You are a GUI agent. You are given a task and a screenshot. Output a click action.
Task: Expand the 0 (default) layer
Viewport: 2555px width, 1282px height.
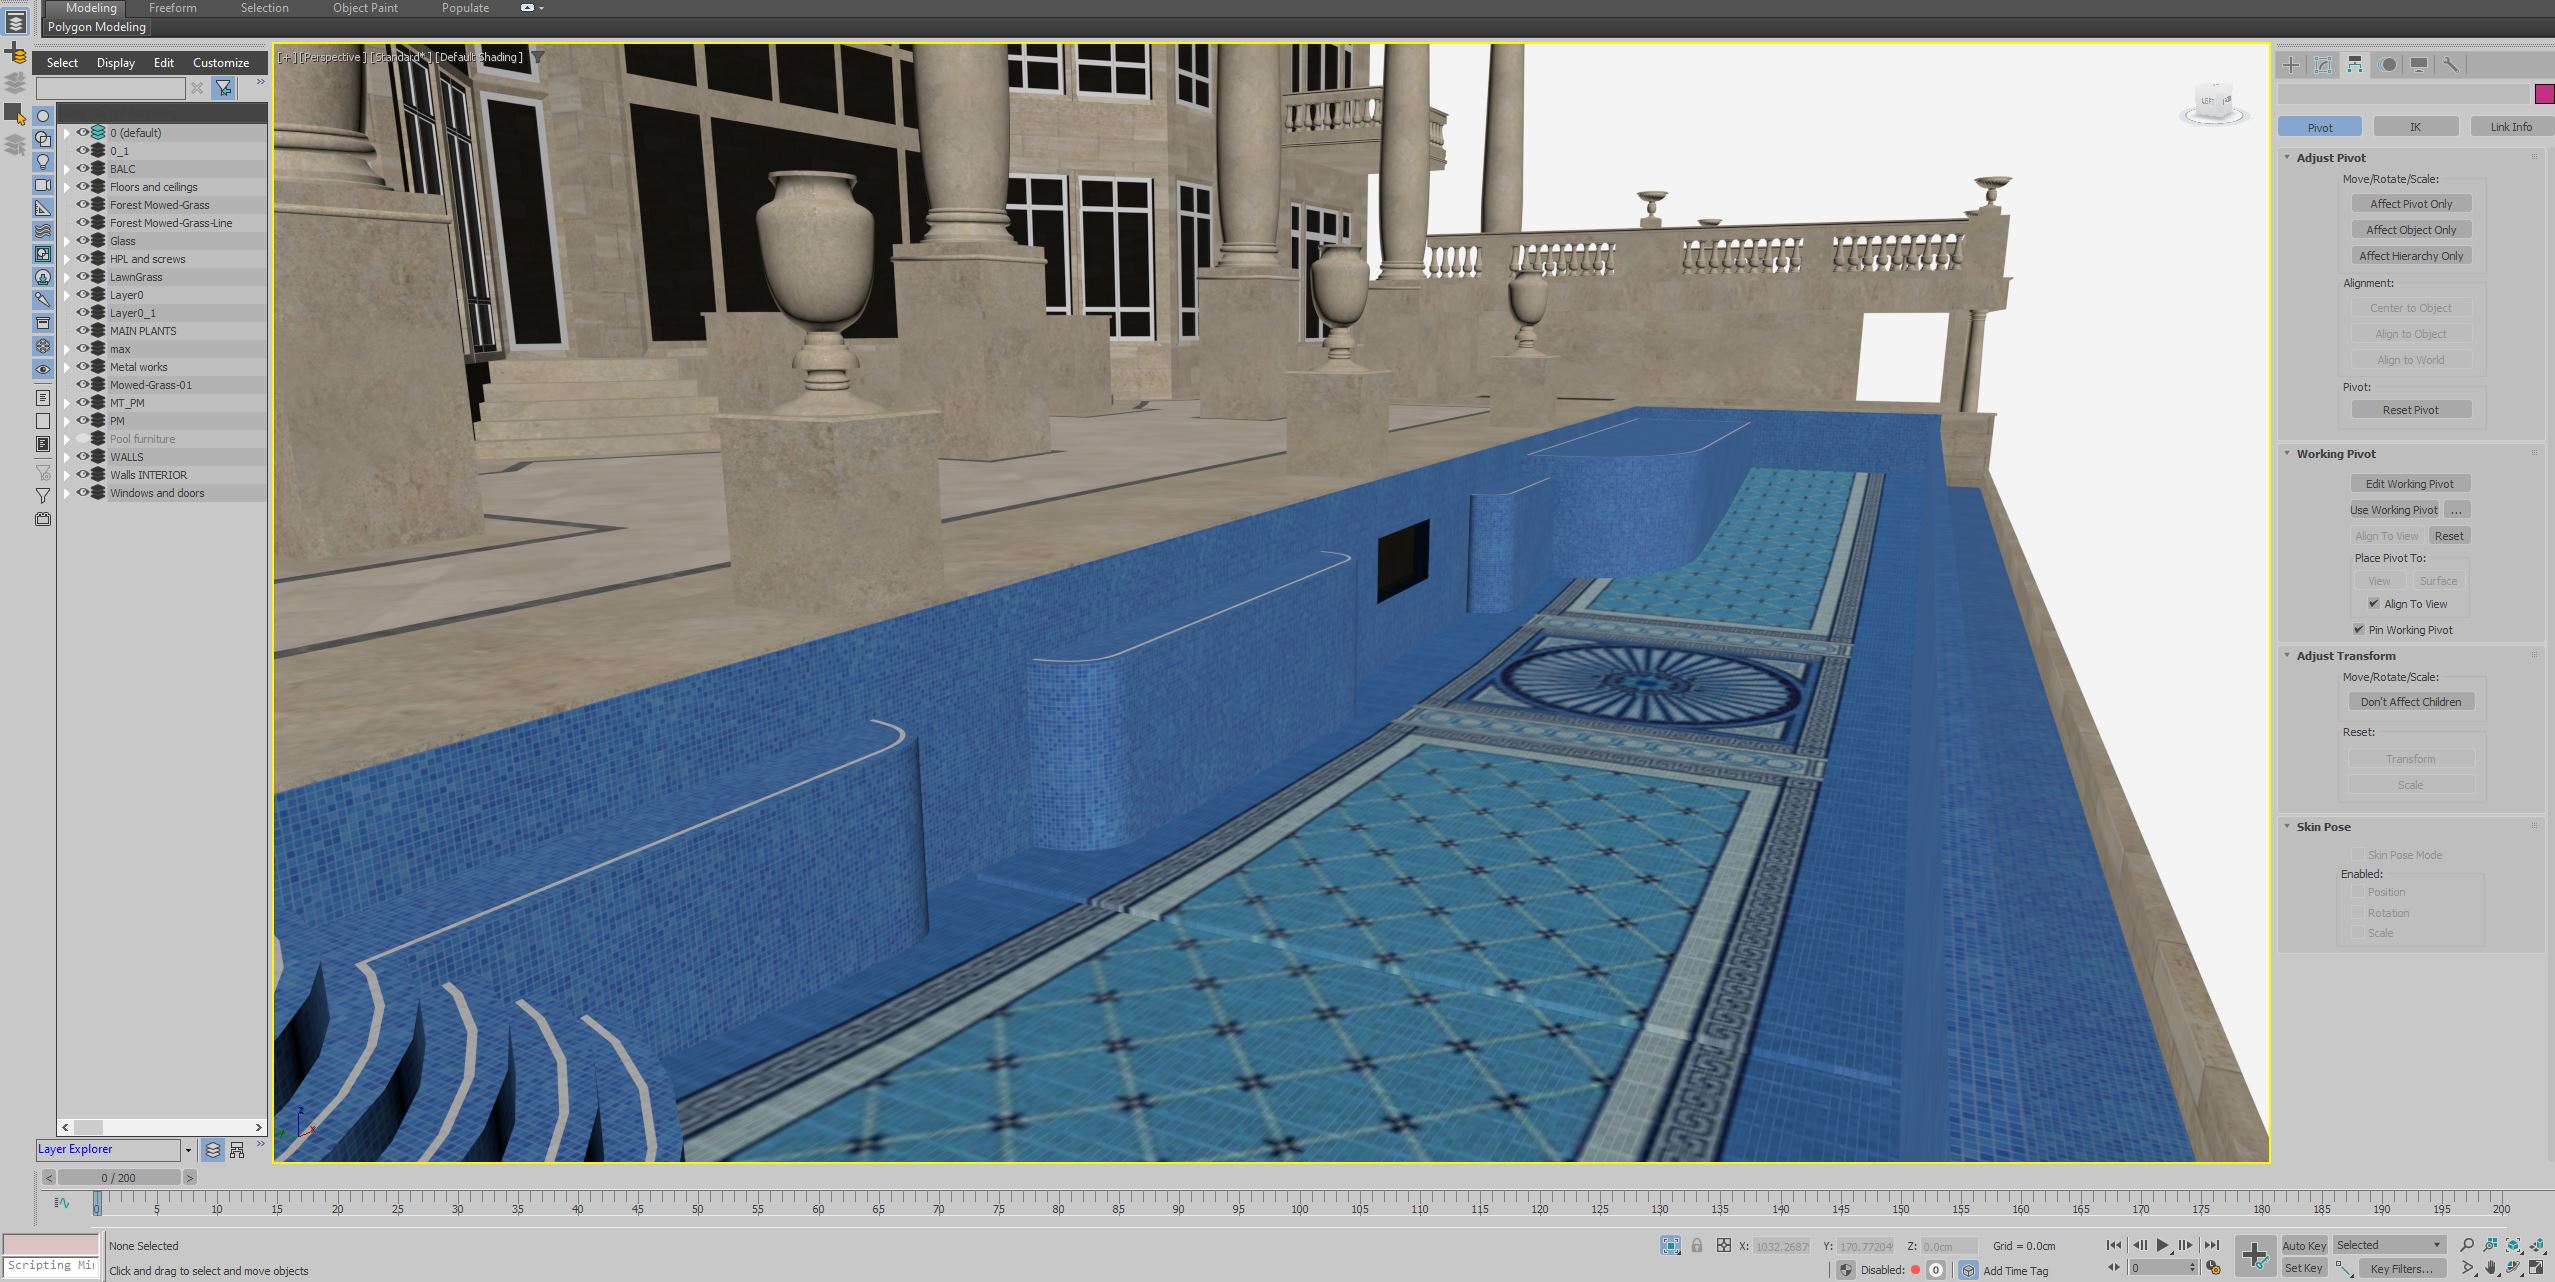tap(67, 133)
